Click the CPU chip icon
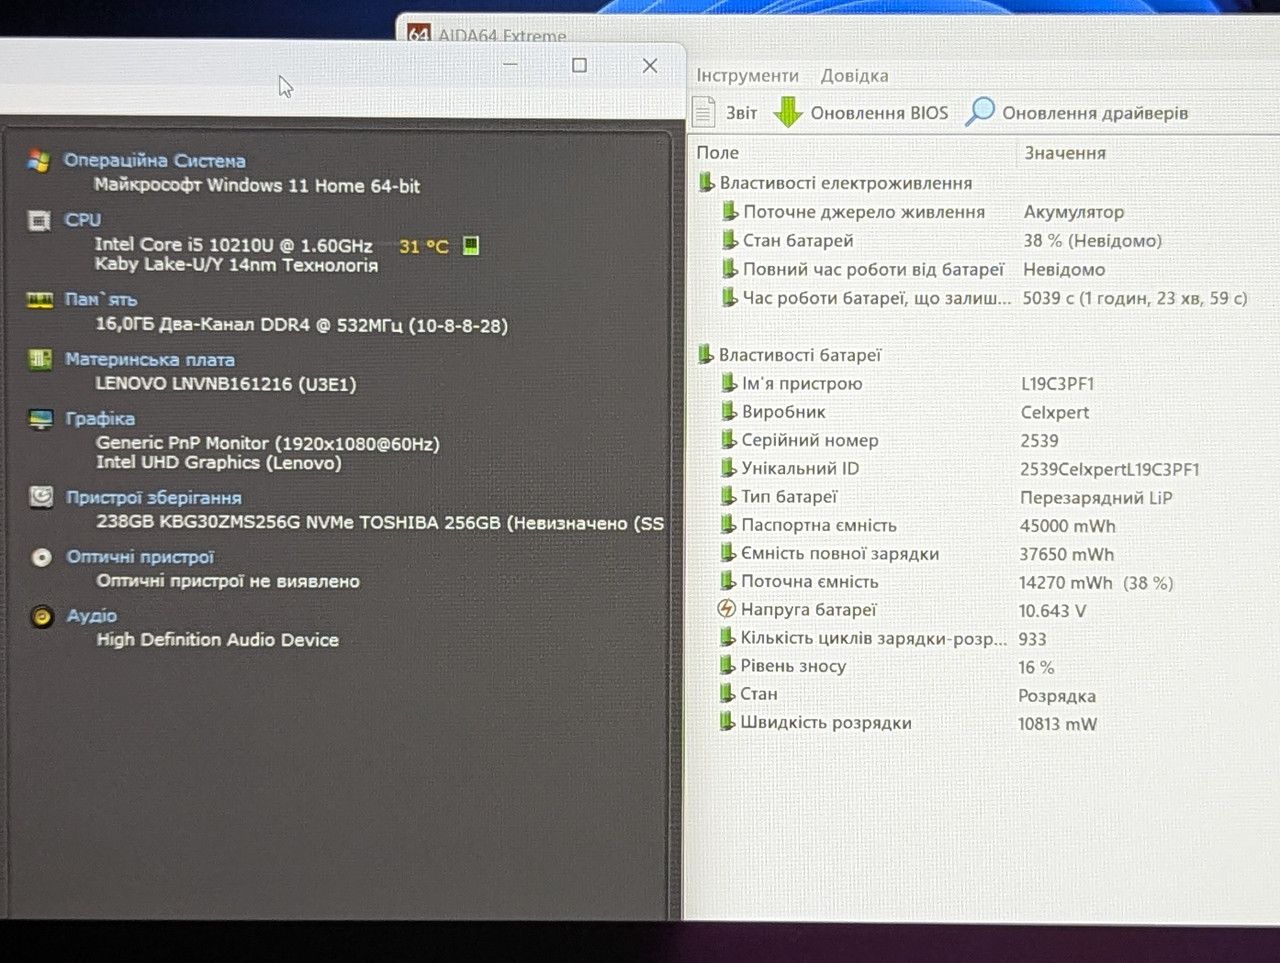This screenshot has height=963, width=1280. click(39, 220)
